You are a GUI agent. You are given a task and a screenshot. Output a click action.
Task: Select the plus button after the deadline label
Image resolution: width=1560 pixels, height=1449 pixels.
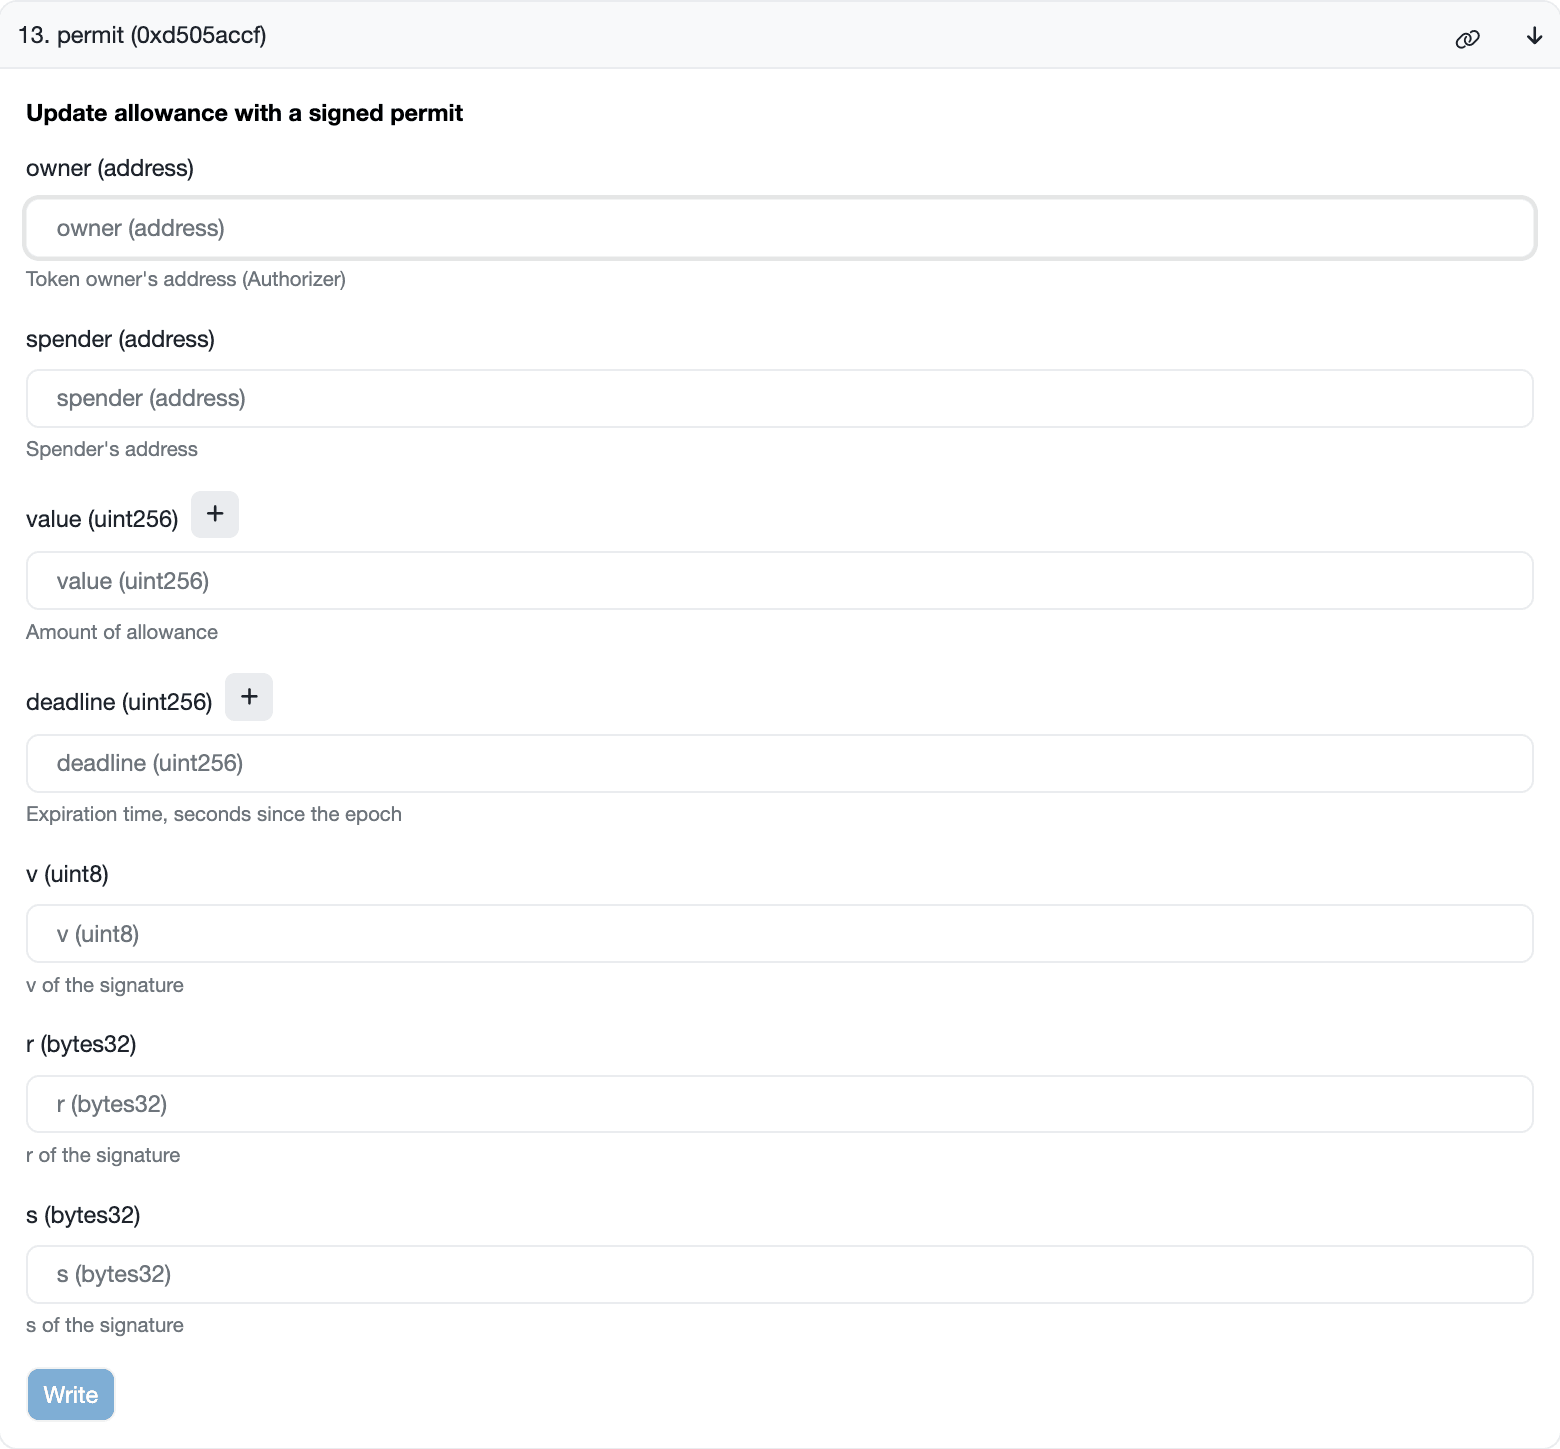248,697
